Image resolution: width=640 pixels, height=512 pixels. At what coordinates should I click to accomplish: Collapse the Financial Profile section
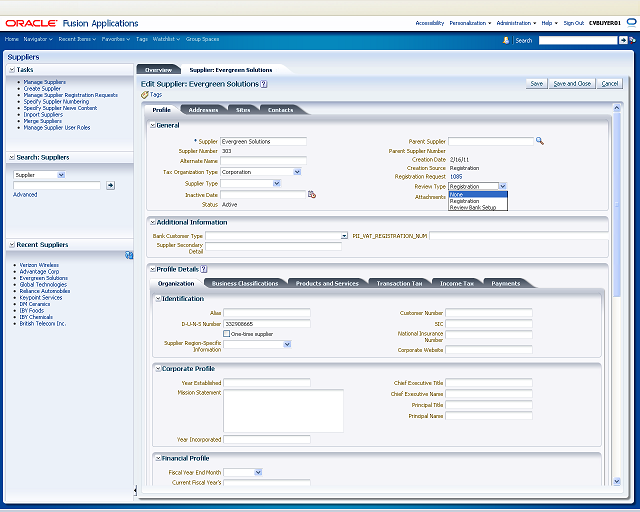[158, 459]
